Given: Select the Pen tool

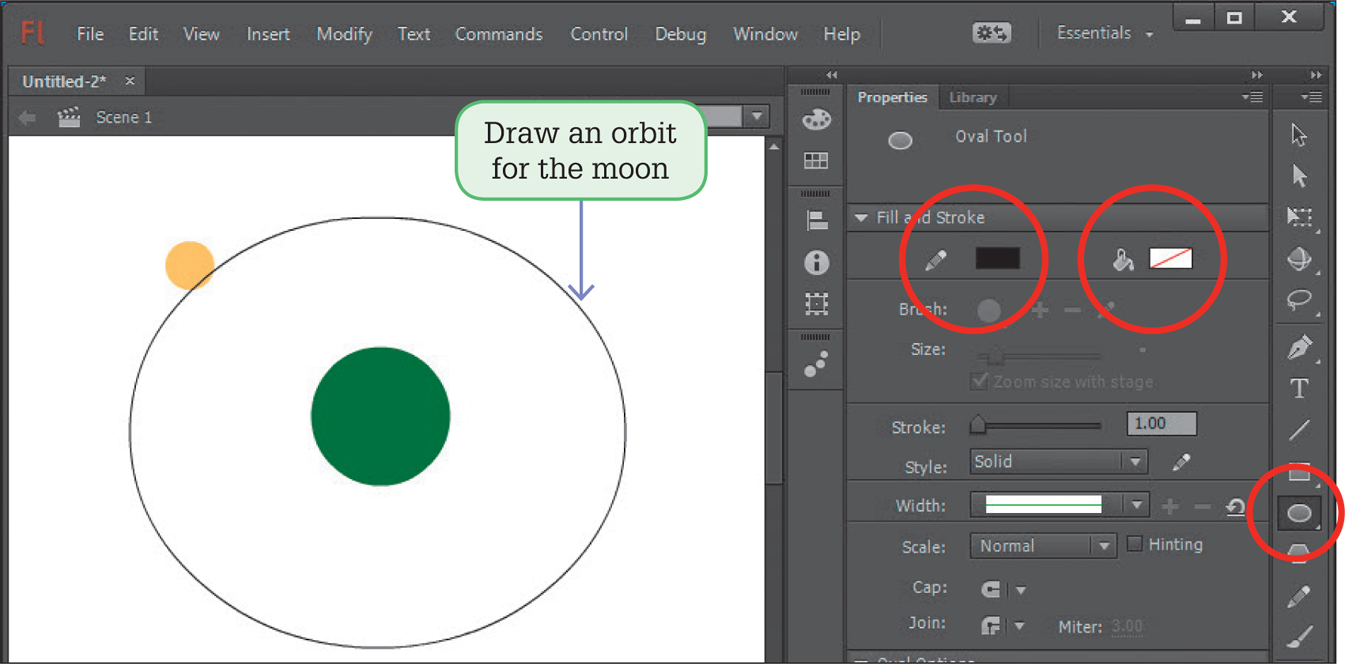Looking at the screenshot, I should click(1299, 348).
